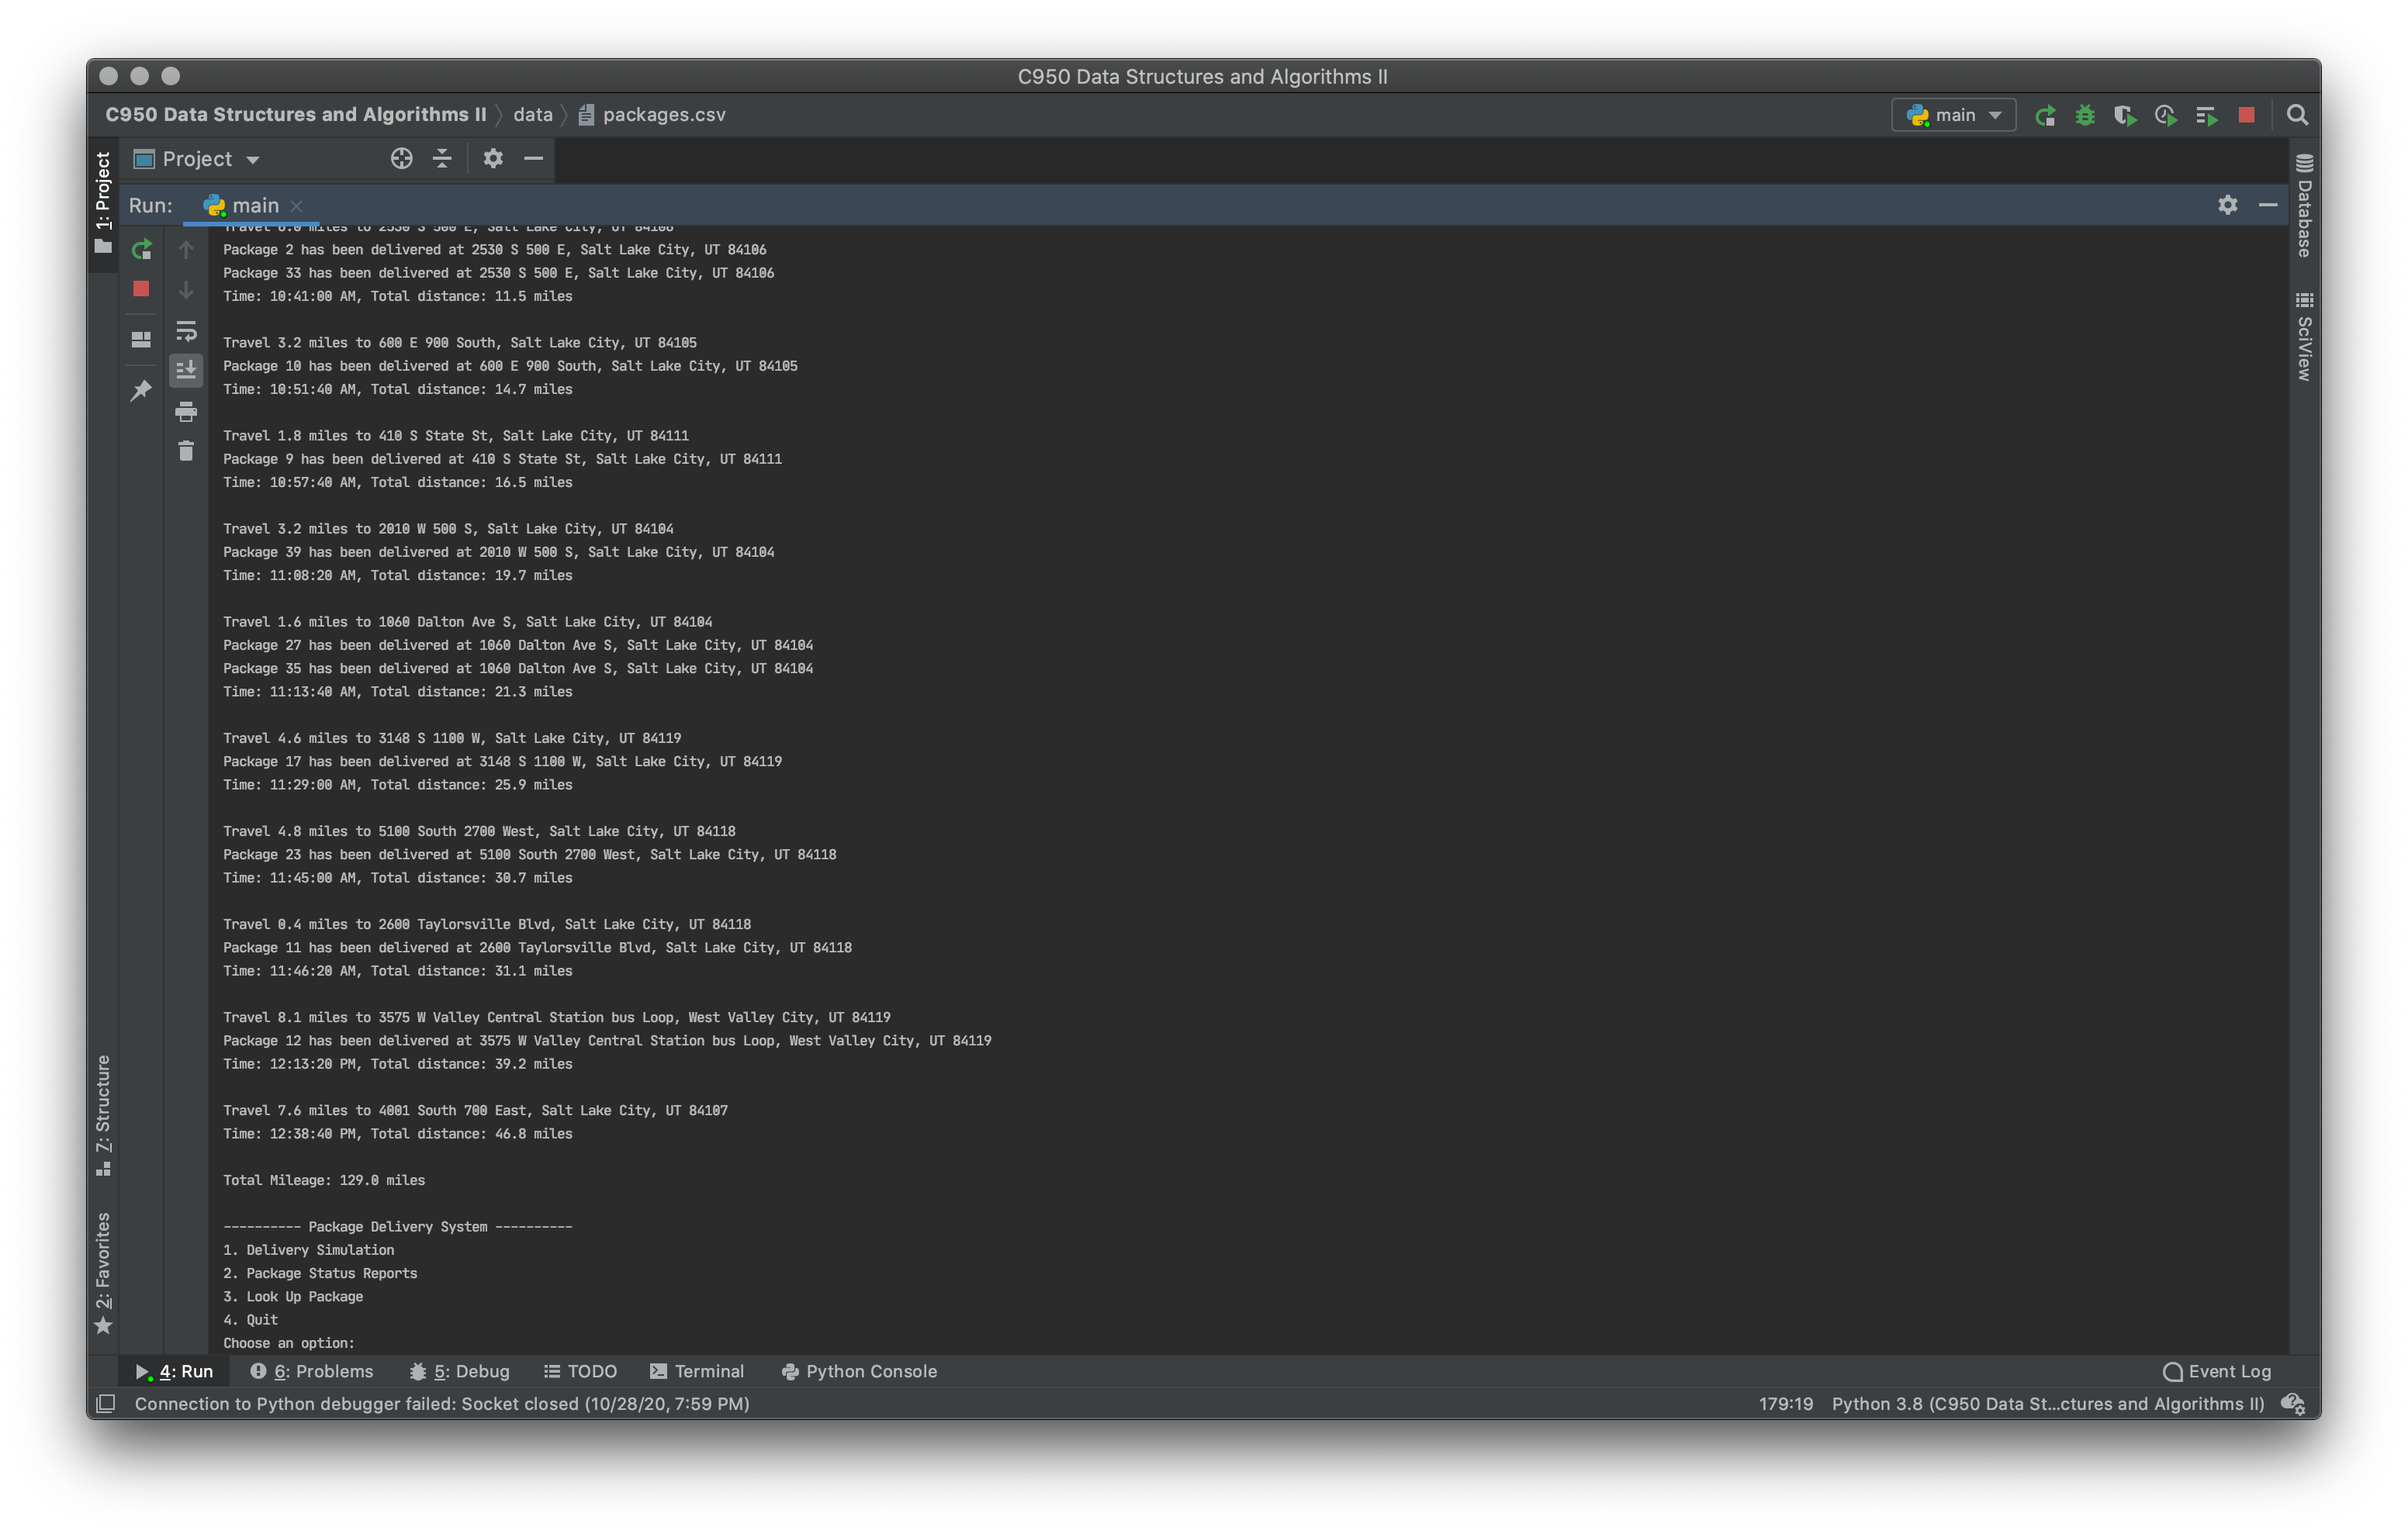The image size is (2408, 1534).
Task: Open the Terminal tool tab
Action: point(696,1371)
